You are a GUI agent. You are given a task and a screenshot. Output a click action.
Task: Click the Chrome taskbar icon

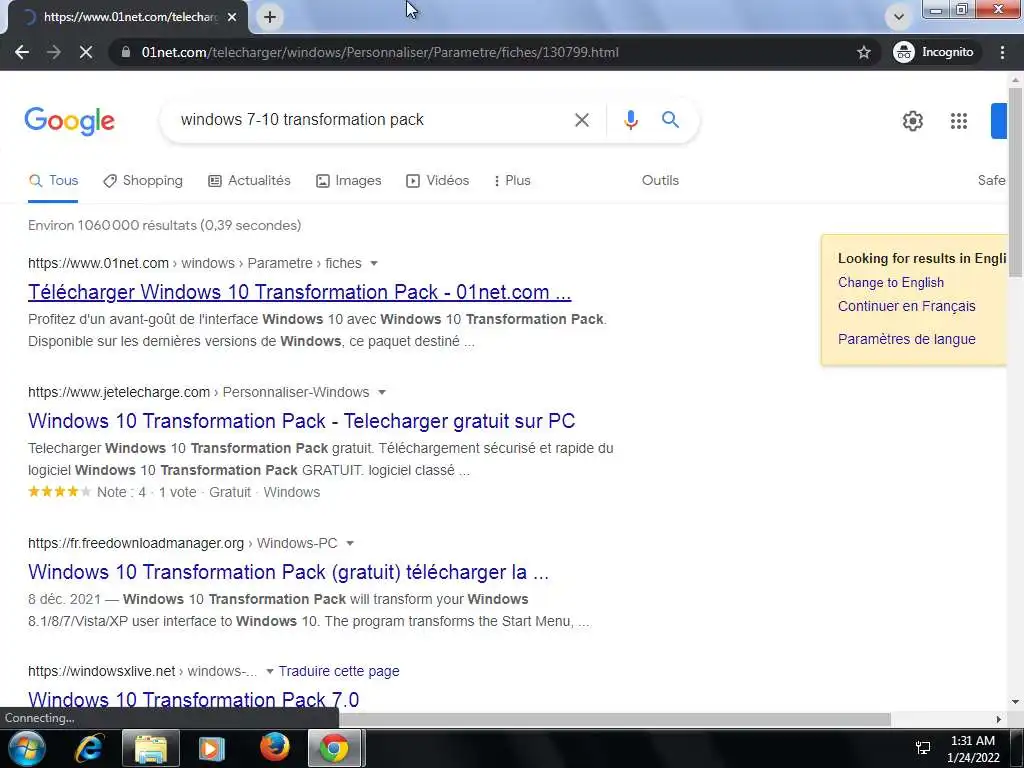point(334,748)
